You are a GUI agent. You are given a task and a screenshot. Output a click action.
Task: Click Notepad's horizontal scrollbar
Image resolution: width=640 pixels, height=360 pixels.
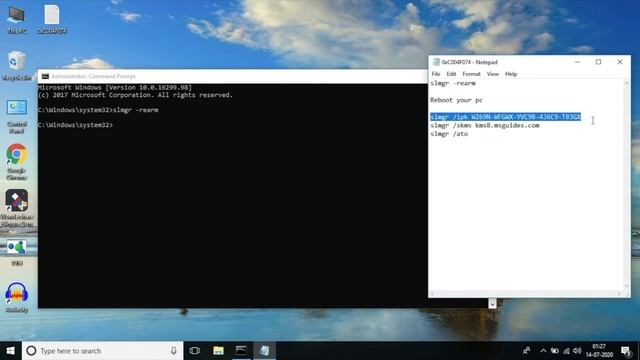526,293
